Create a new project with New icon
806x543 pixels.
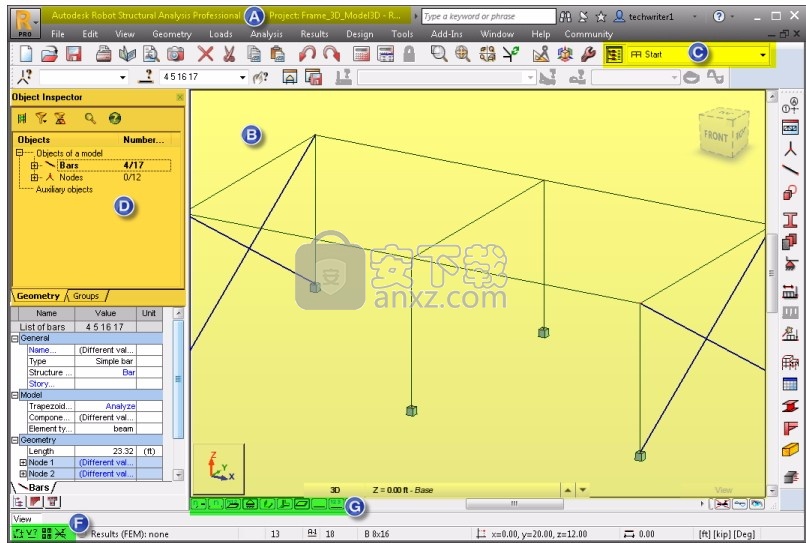[x=26, y=53]
